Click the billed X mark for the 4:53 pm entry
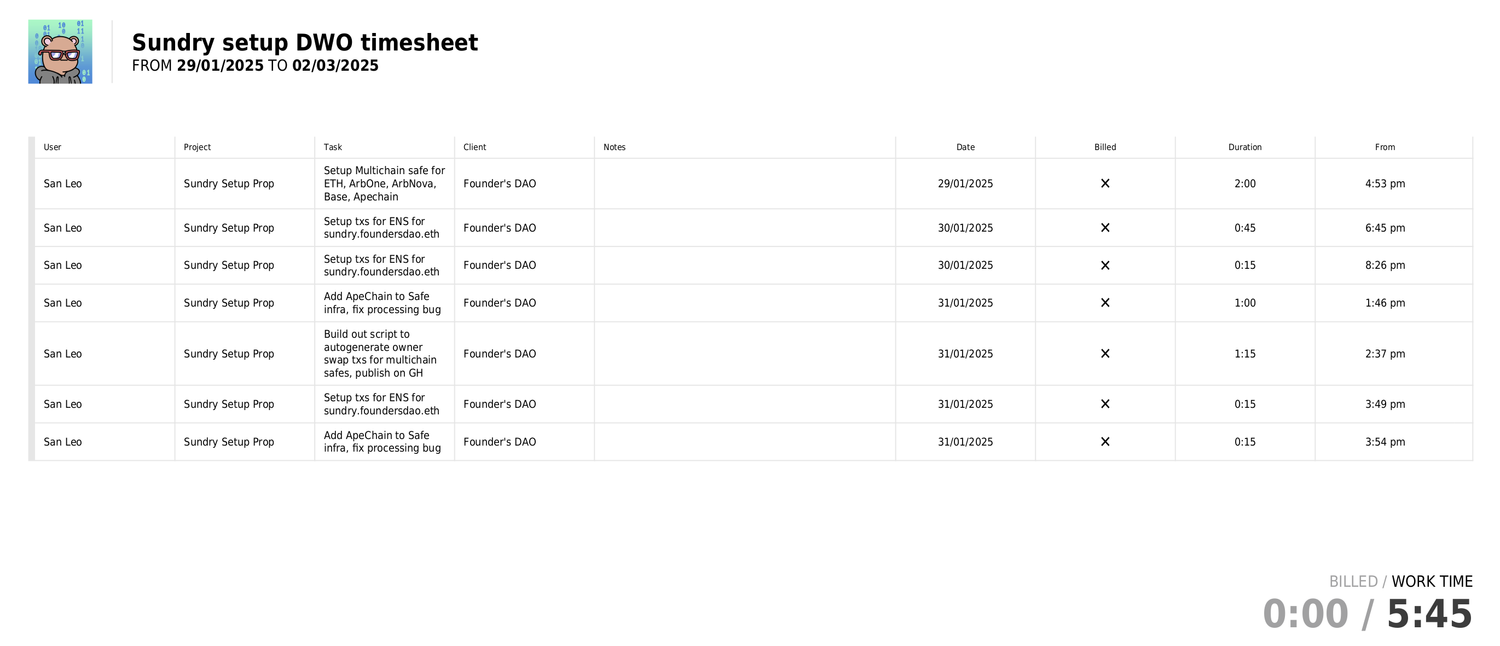 1105,184
